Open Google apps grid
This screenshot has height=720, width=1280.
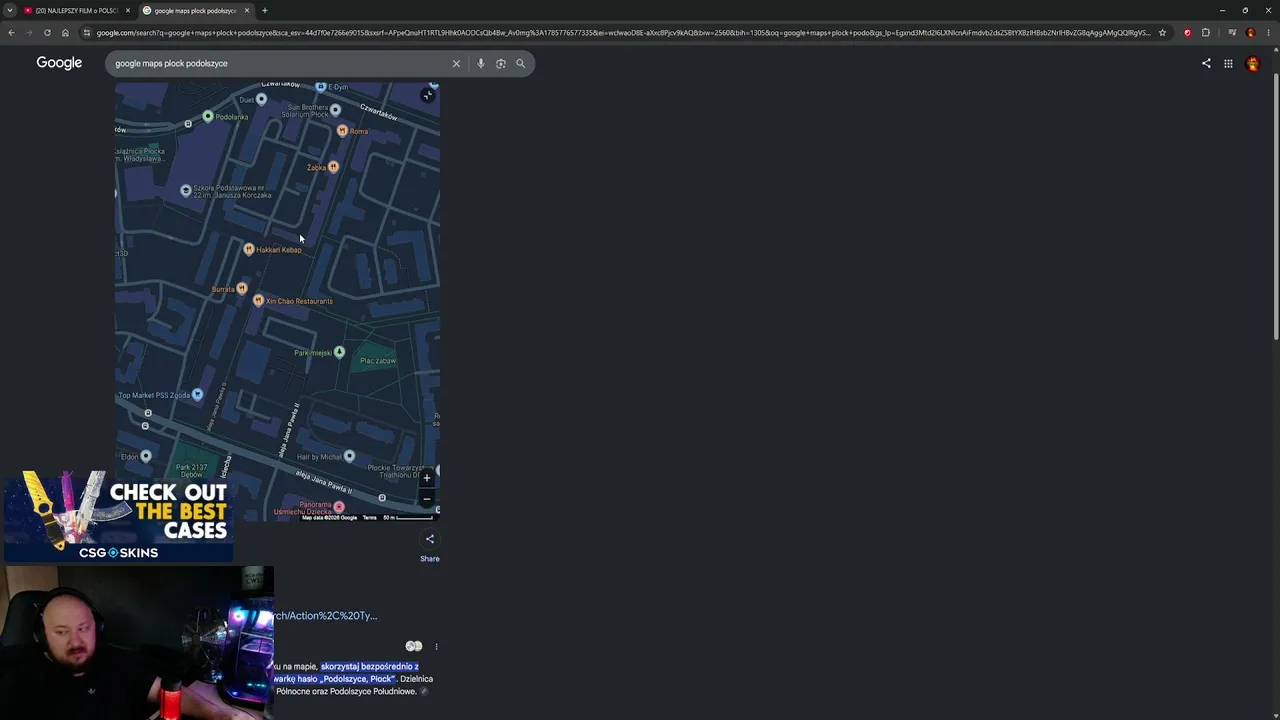1228,64
